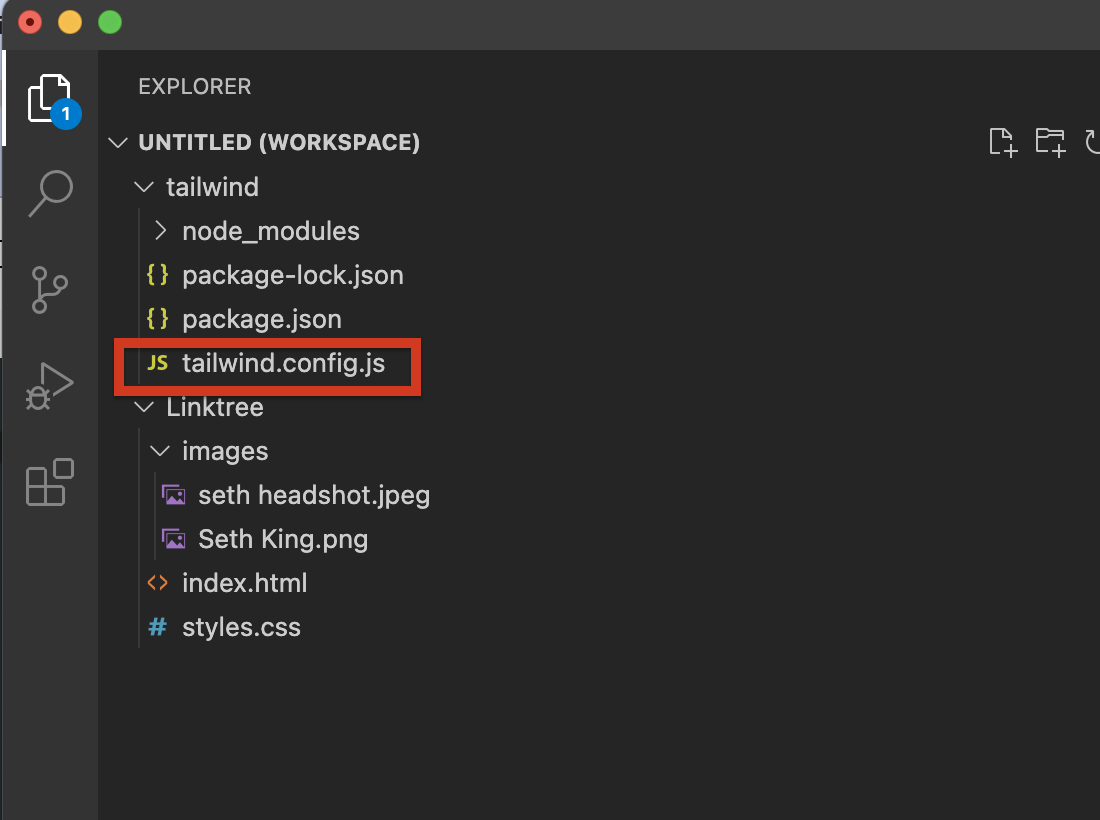
Task: Open the Explorer view in activity bar
Action: [50, 98]
